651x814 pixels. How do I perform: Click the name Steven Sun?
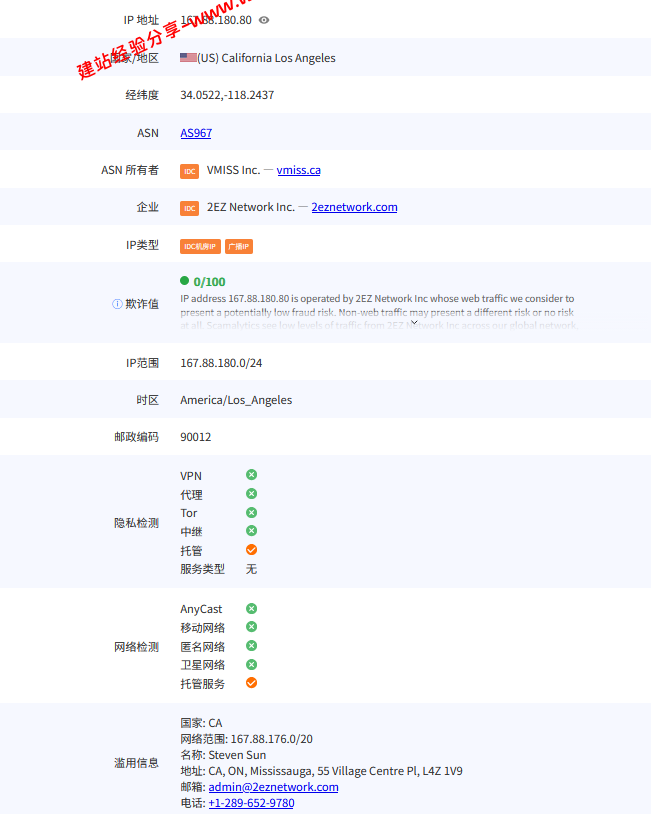[x=237, y=755]
